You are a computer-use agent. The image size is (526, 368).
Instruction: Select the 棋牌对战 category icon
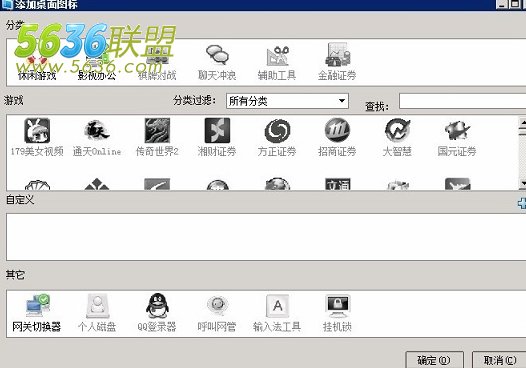[x=157, y=56]
